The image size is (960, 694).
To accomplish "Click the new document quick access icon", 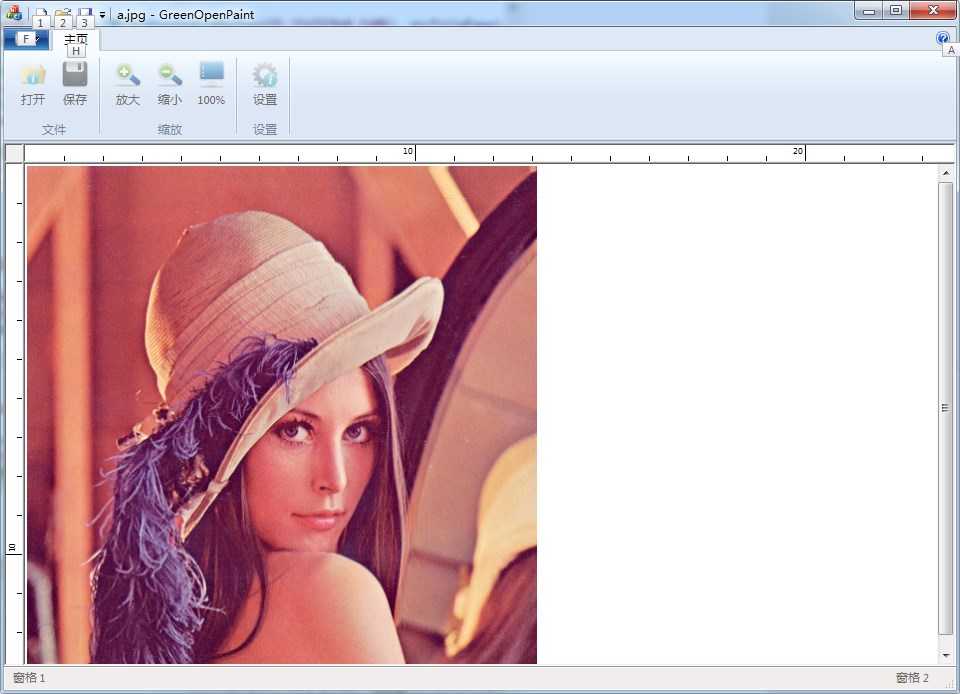I will point(41,13).
